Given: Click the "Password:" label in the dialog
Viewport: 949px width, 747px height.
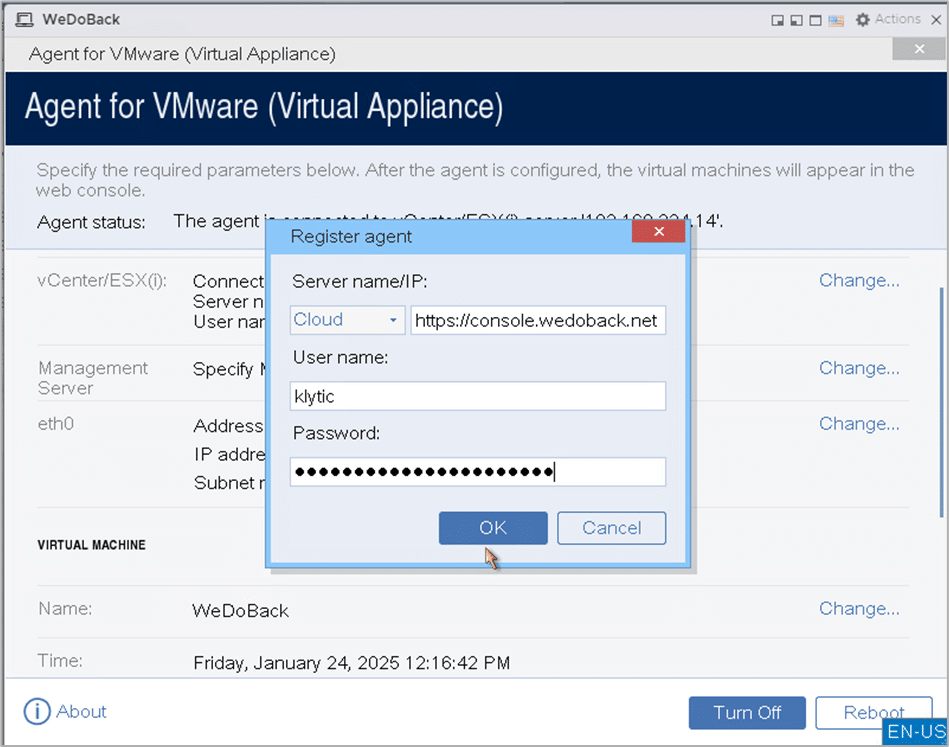Looking at the screenshot, I should [x=337, y=433].
